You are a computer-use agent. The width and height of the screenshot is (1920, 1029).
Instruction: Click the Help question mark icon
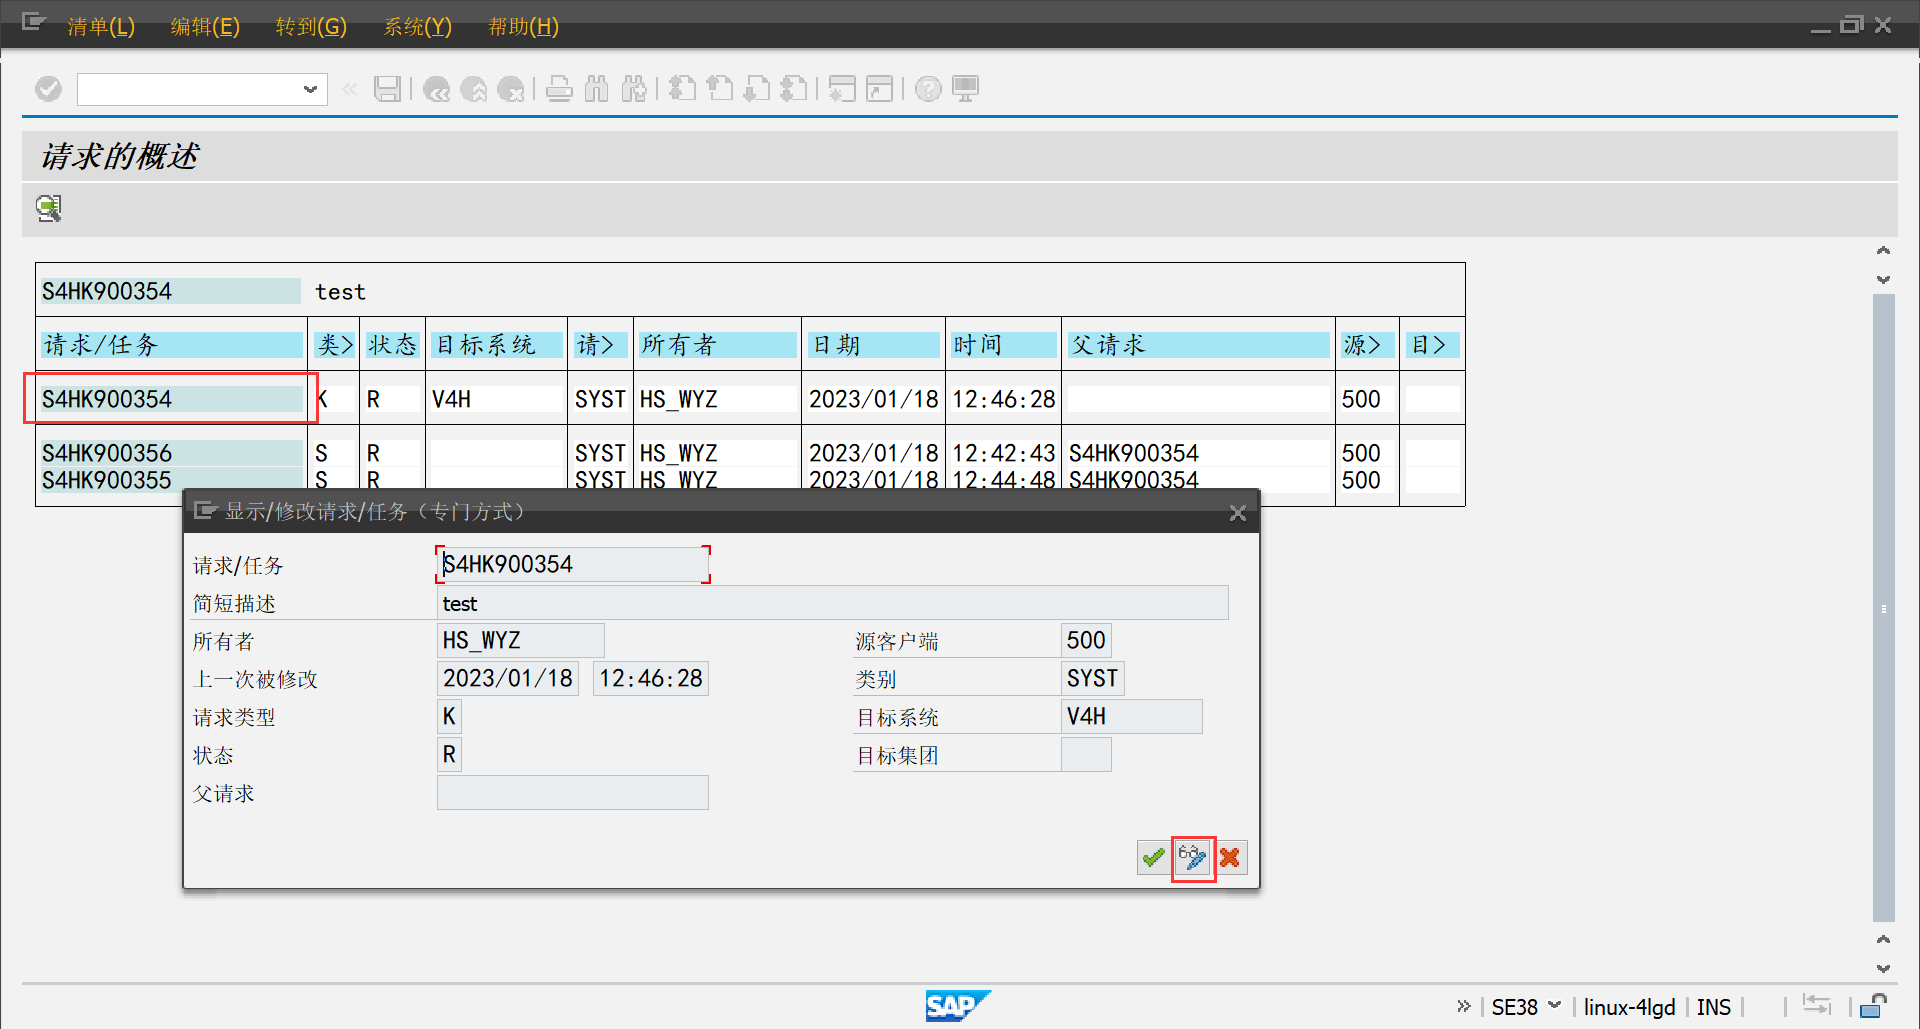click(x=928, y=89)
